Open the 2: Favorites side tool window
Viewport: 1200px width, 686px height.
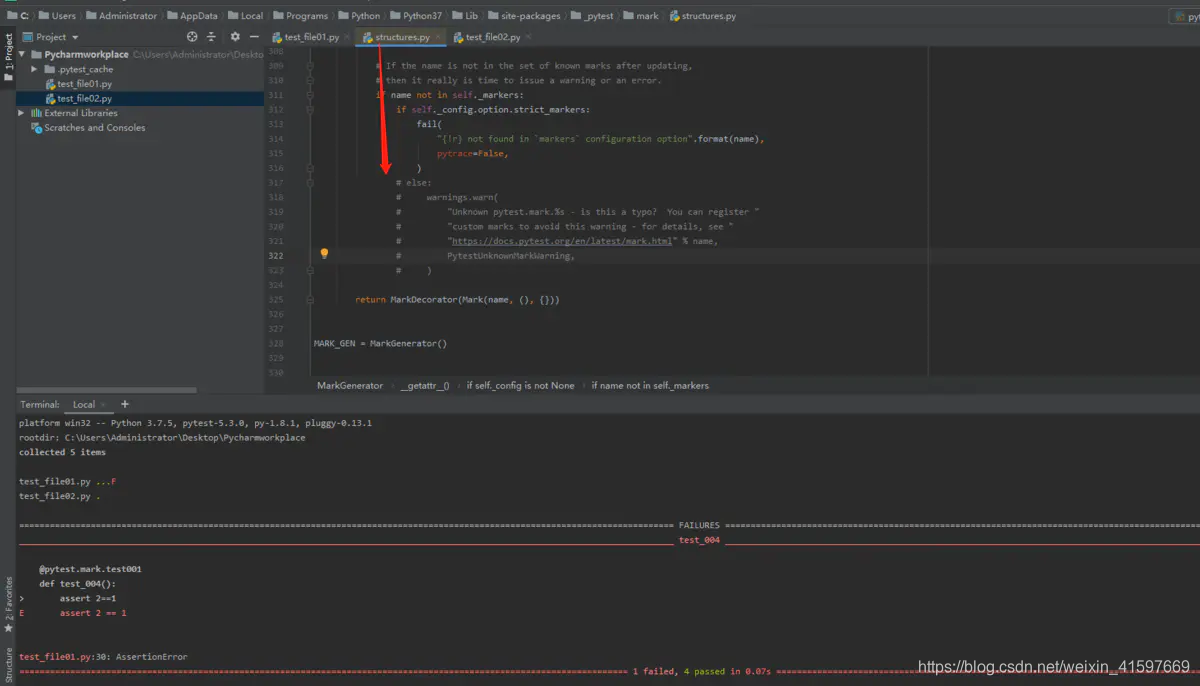tap(8, 605)
